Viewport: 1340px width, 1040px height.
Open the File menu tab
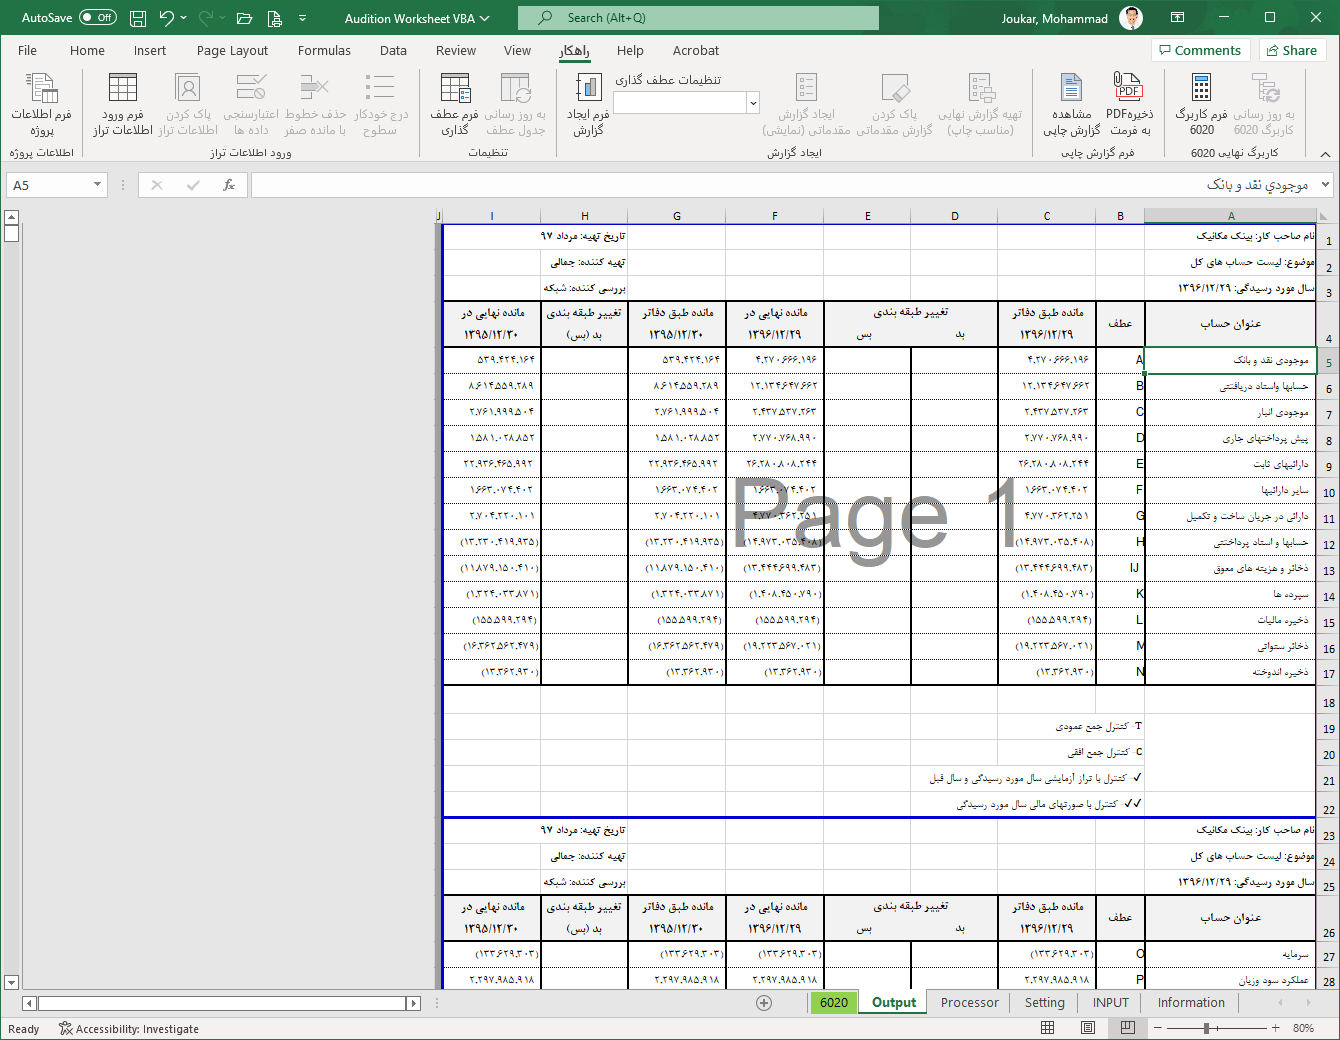27,50
